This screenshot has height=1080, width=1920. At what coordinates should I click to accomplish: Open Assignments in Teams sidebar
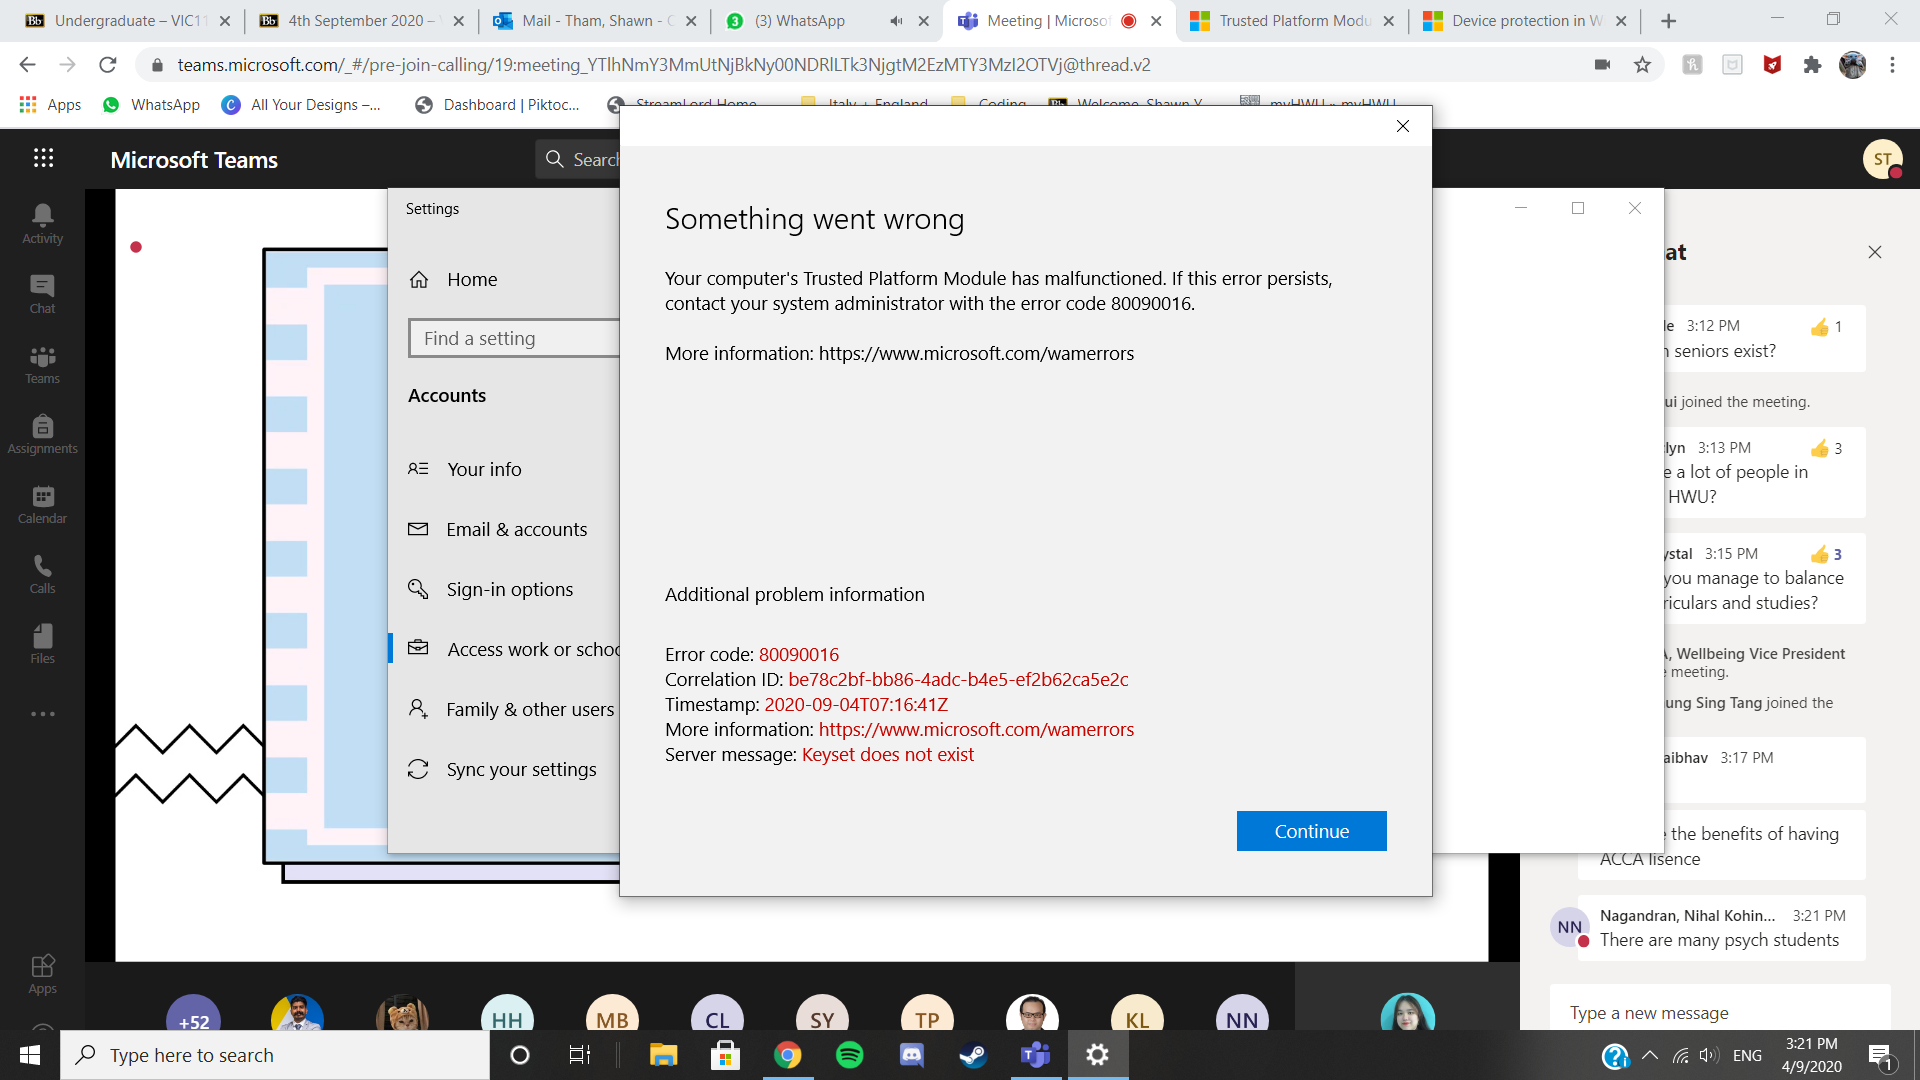pyautogui.click(x=42, y=433)
